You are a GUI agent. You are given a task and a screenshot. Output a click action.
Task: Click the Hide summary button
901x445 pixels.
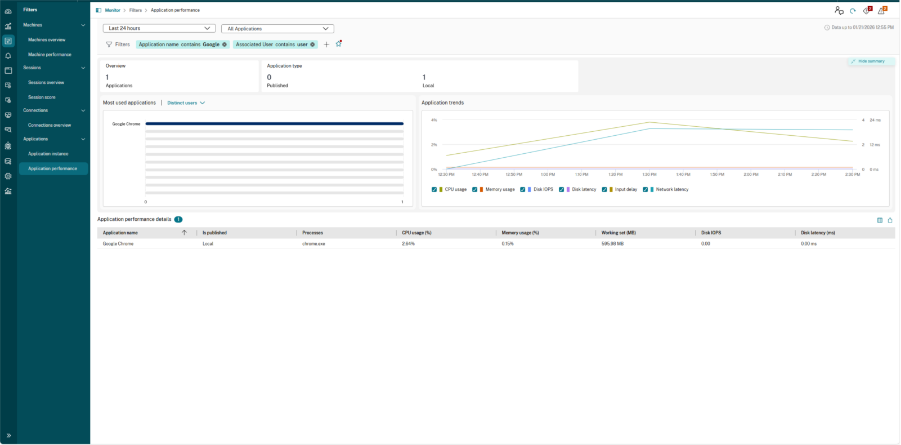871,61
